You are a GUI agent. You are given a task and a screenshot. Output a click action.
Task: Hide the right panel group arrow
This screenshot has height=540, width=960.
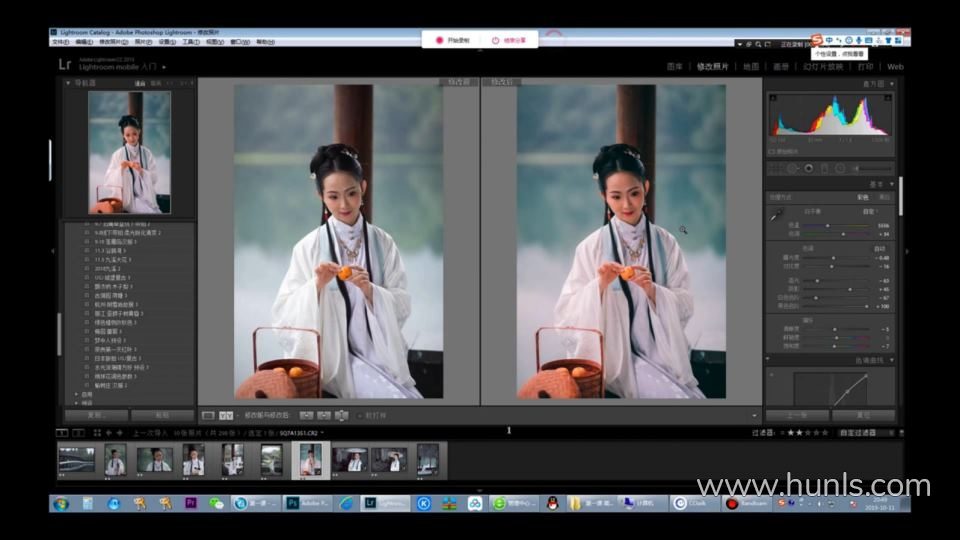(x=907, y=251)
